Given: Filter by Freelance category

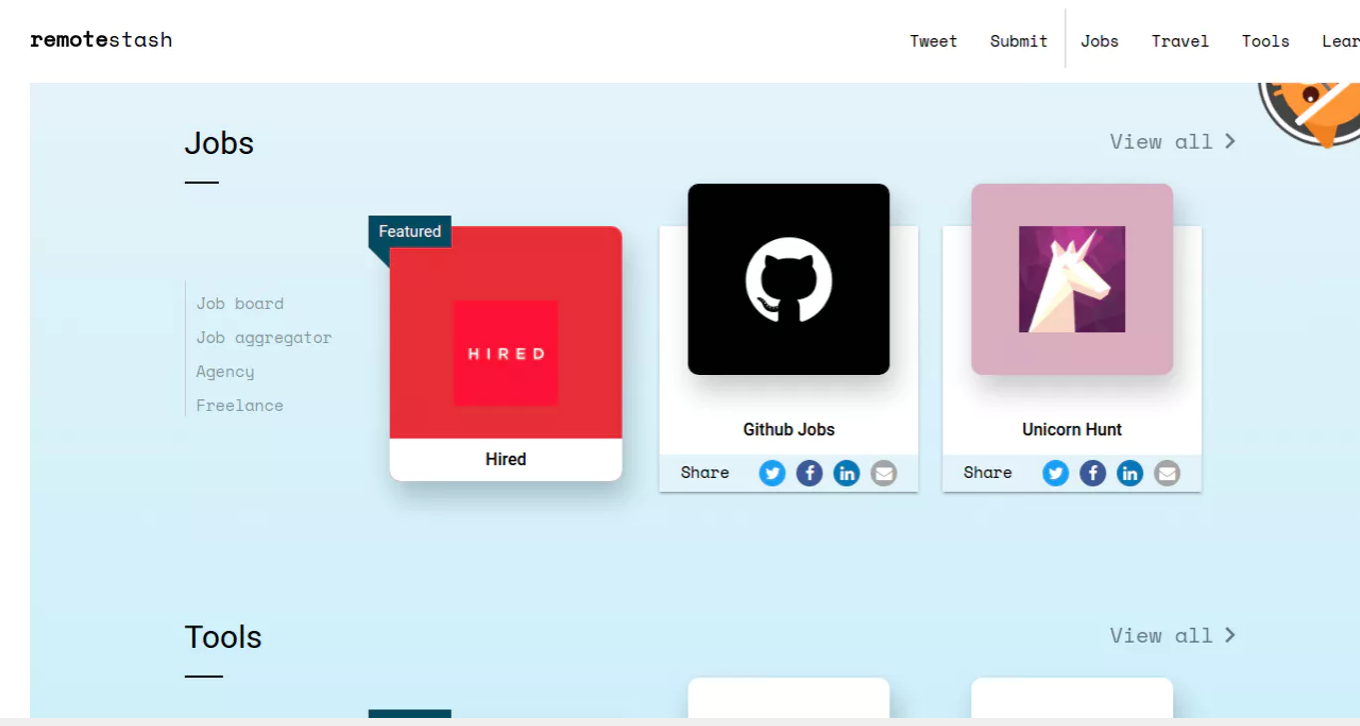Looking at the screenshot, I should click(240, 405).
